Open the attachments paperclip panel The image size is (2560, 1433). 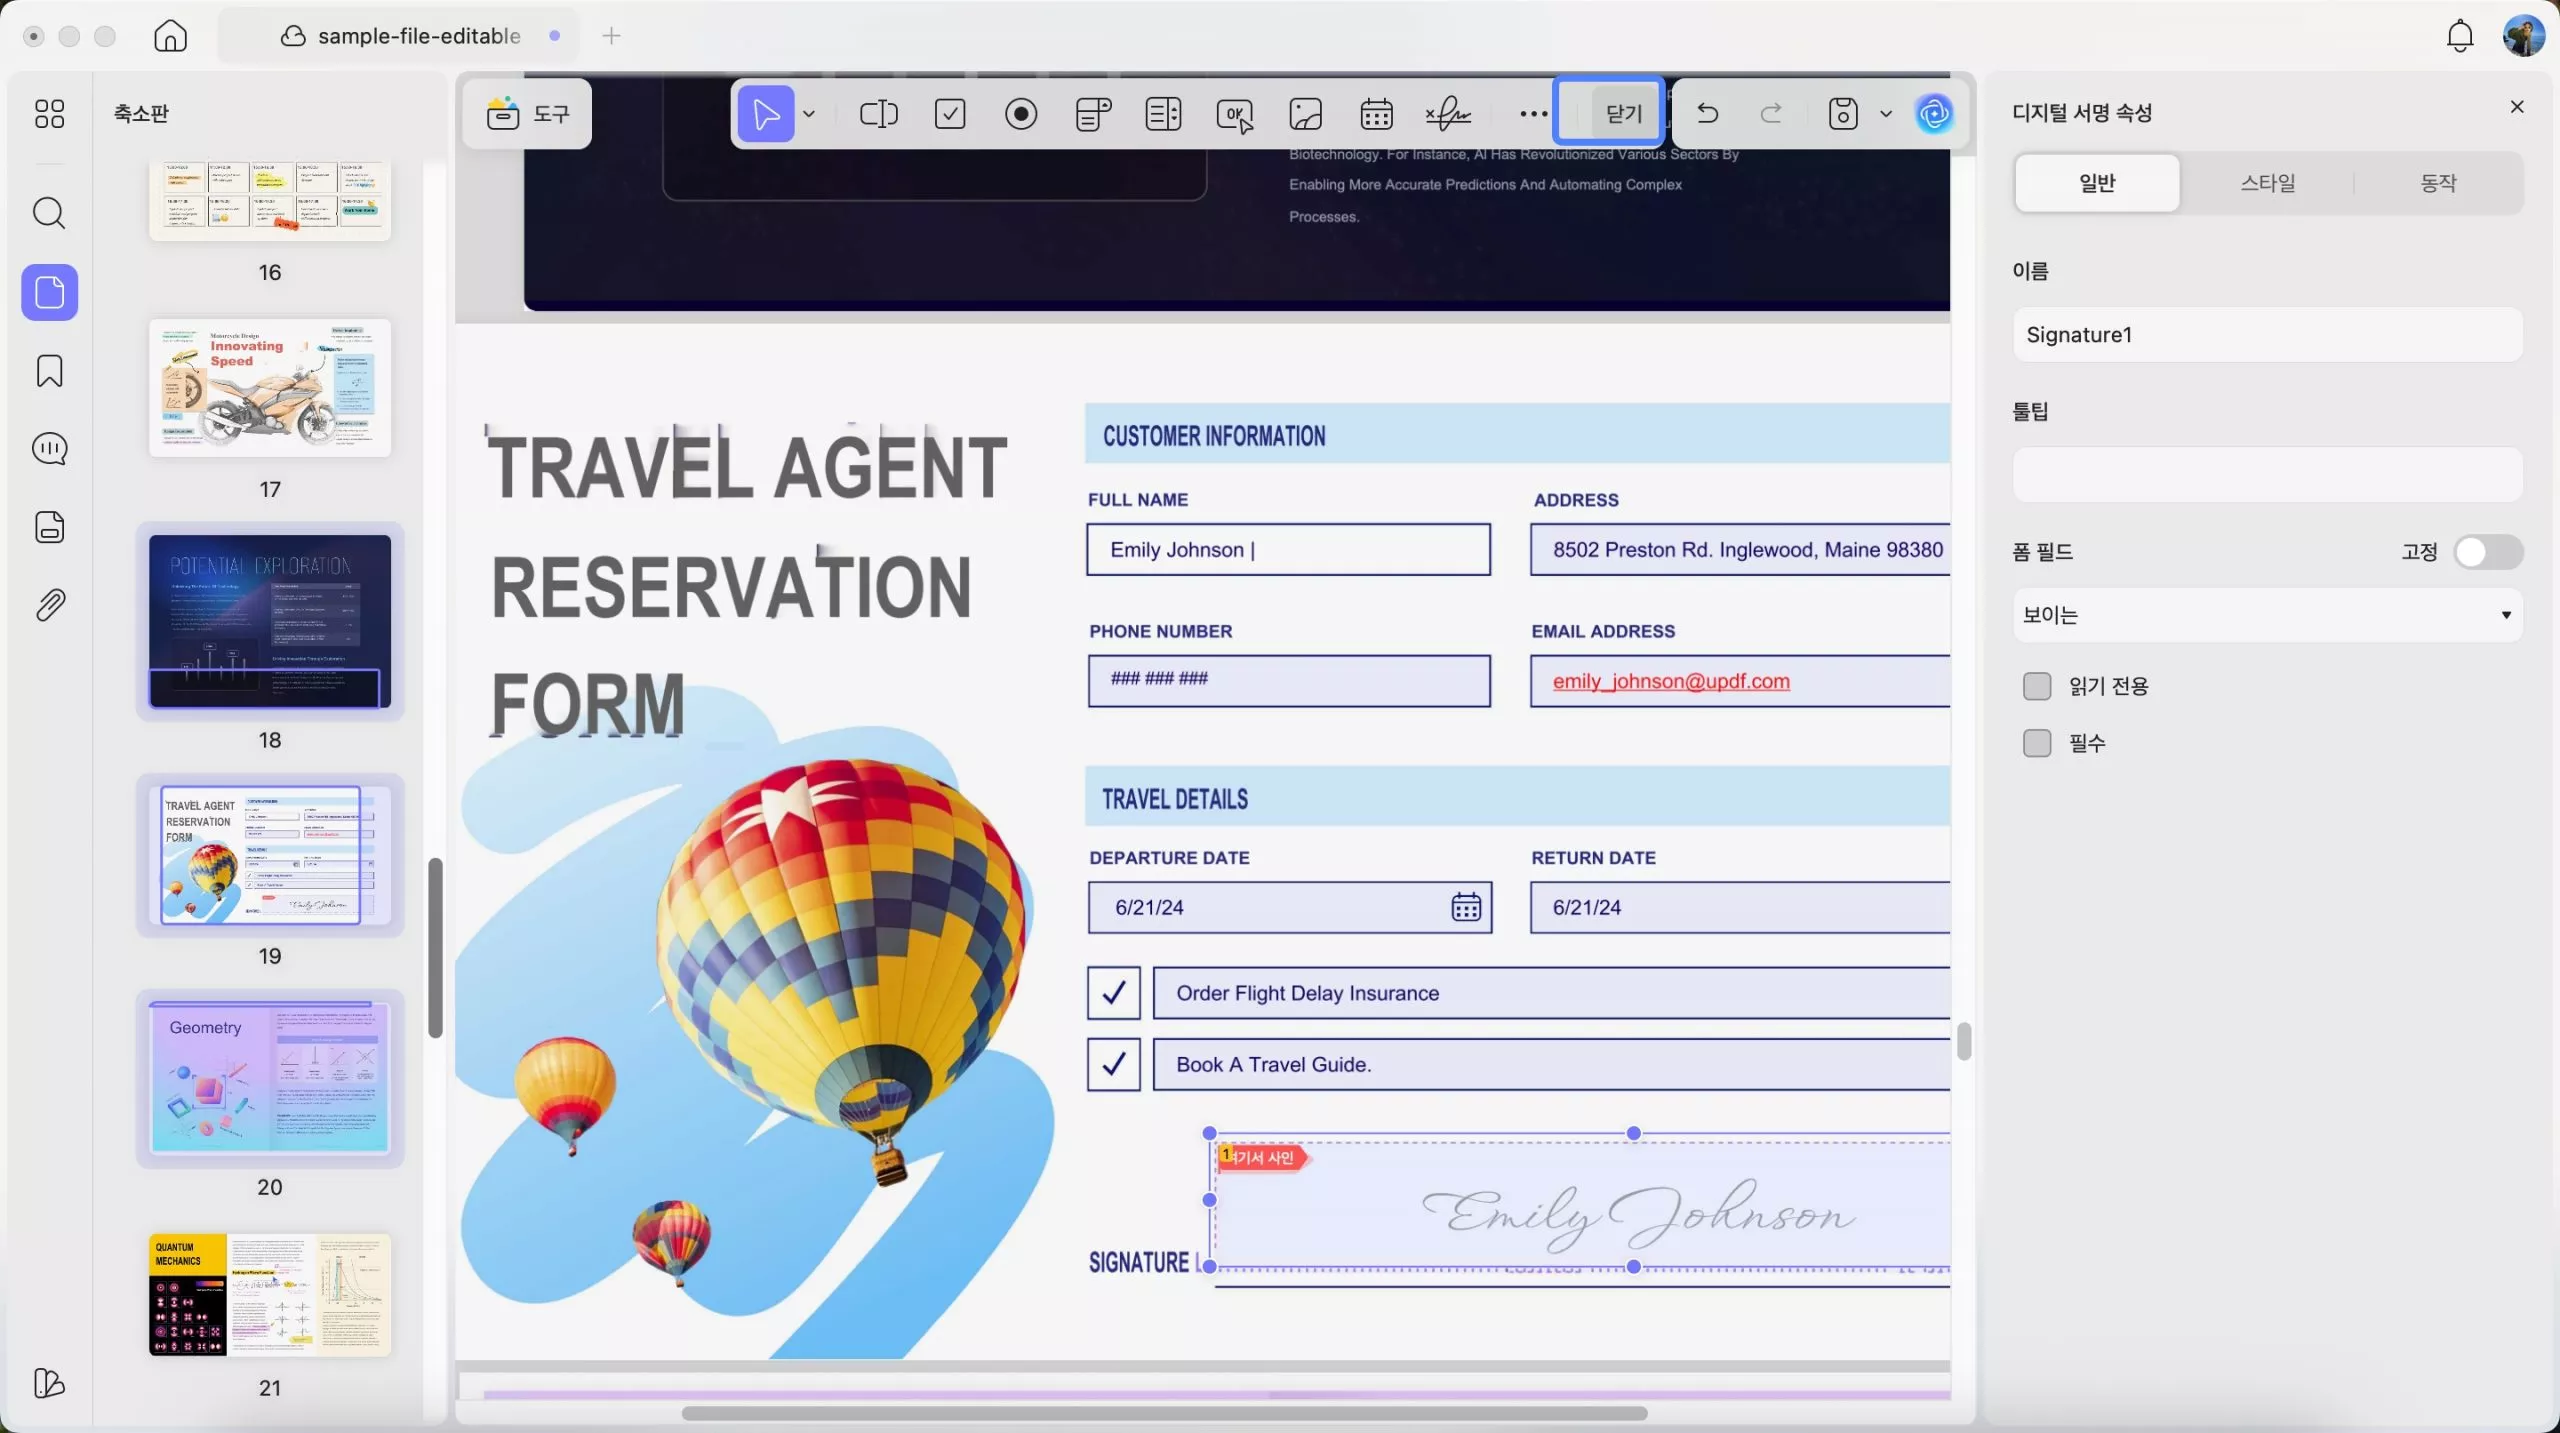pos(49,605)
